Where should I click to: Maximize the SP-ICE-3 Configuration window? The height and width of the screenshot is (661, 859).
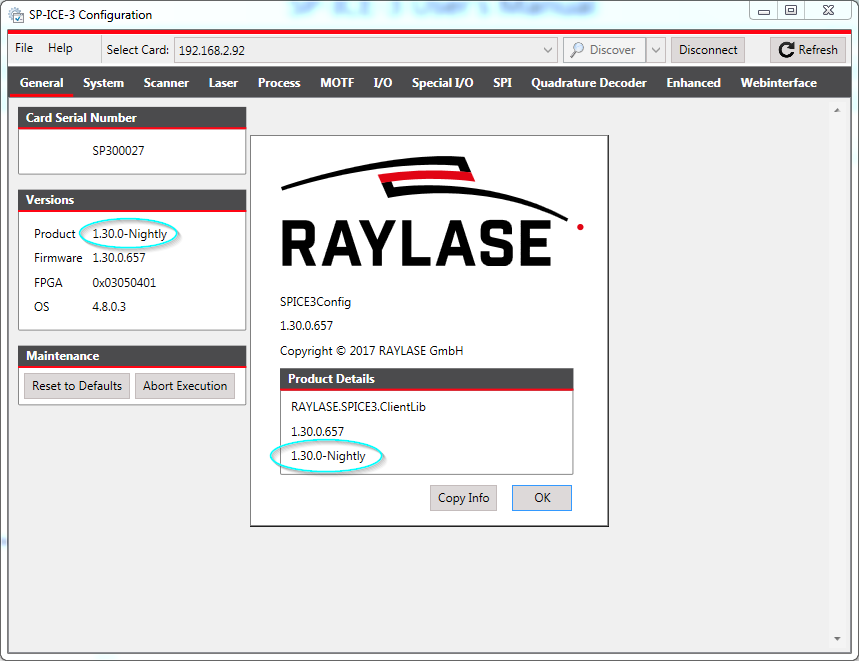791,10
